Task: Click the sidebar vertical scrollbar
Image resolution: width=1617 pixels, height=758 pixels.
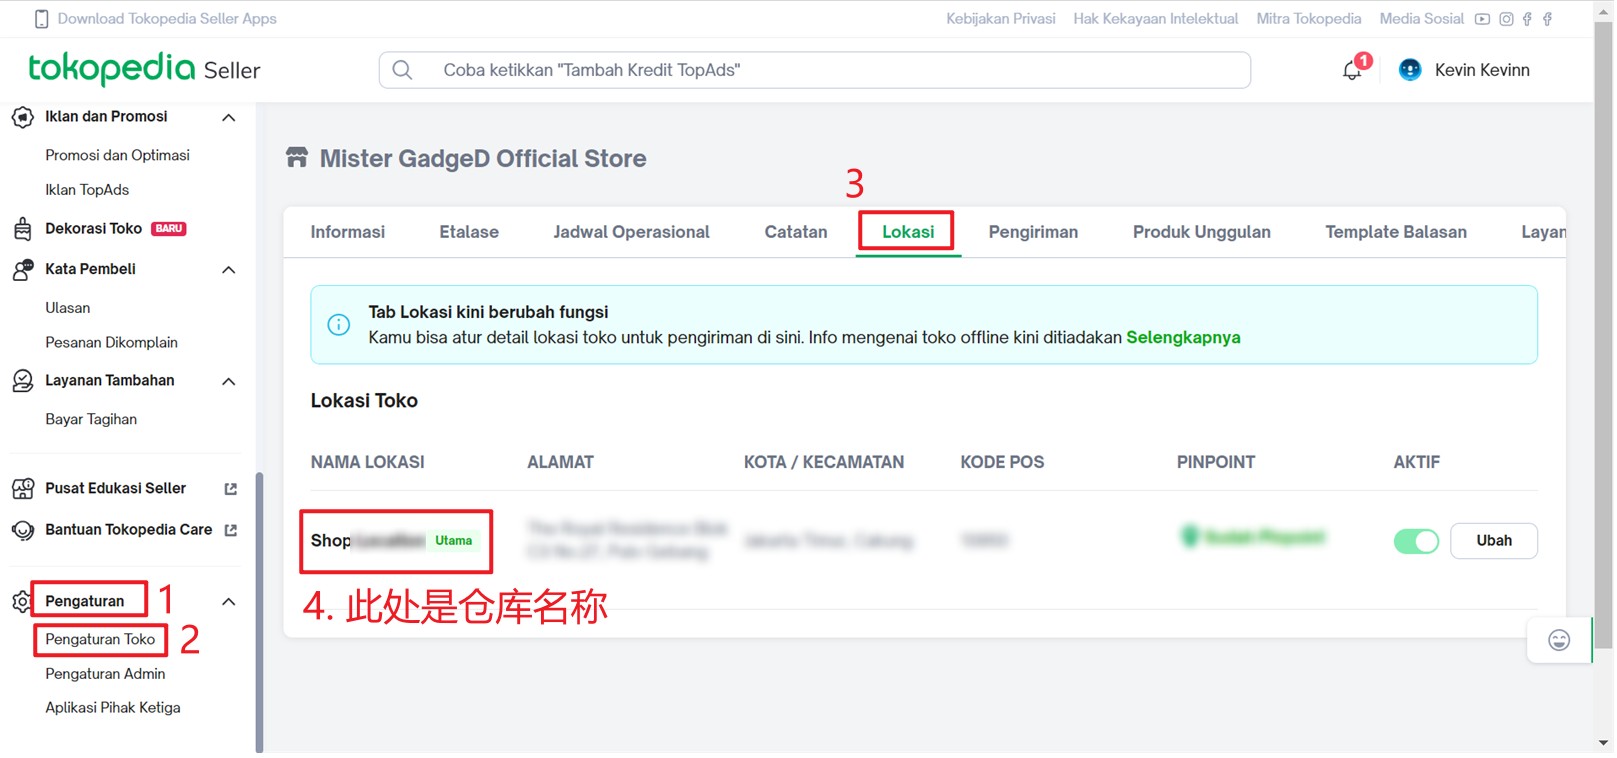Action: 260,612
